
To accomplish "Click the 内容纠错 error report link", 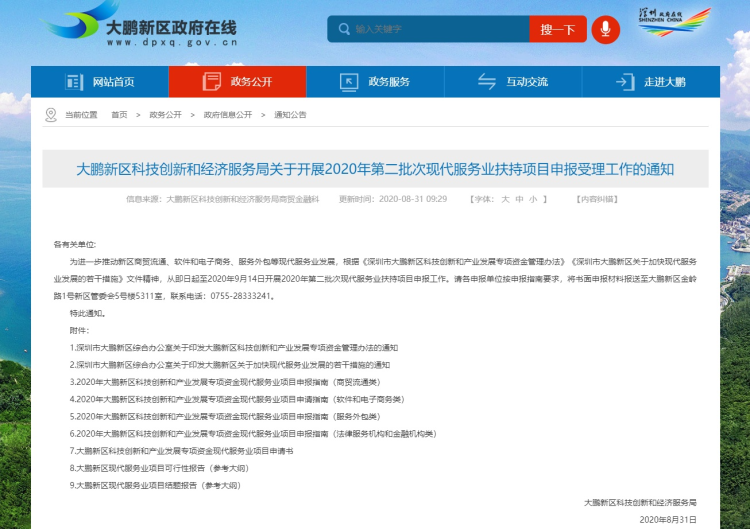I will click(x=597, y=199).
